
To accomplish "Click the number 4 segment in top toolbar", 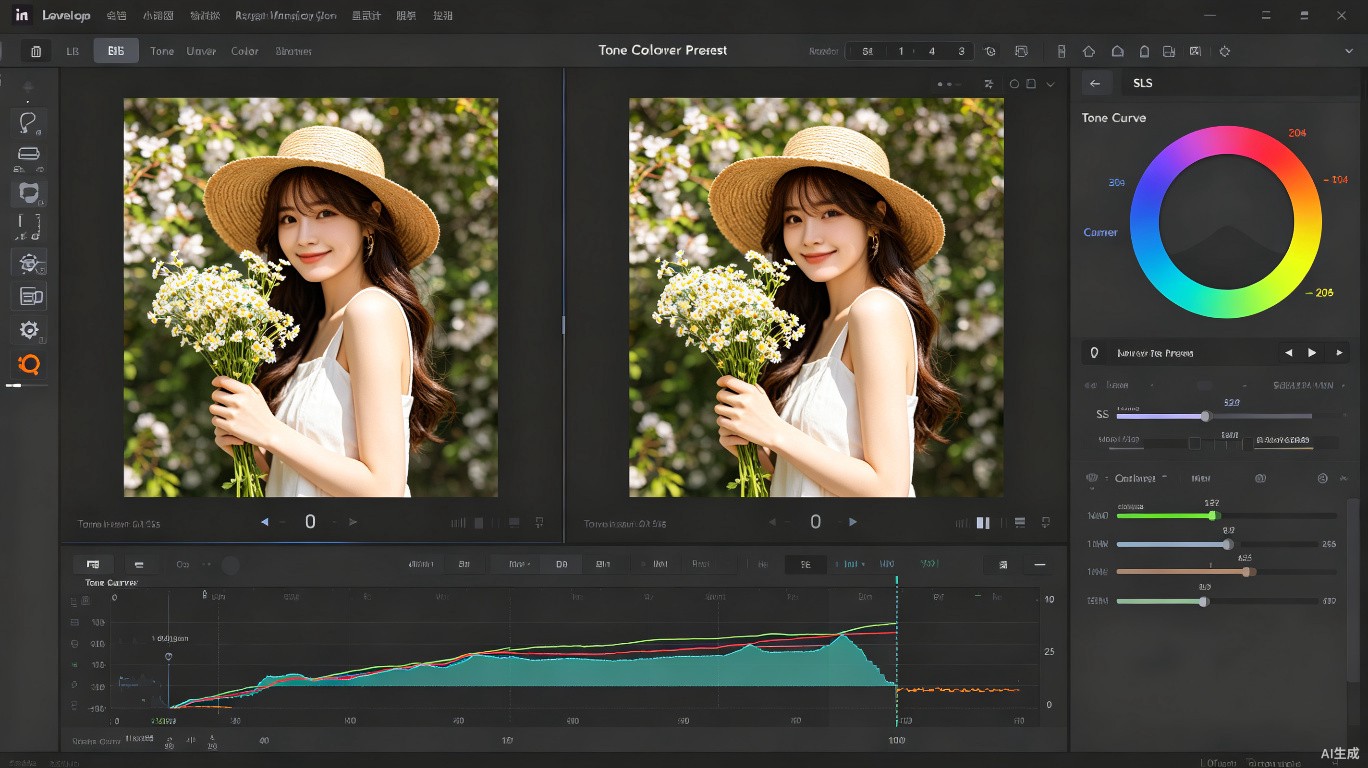I will click(932, 51).
